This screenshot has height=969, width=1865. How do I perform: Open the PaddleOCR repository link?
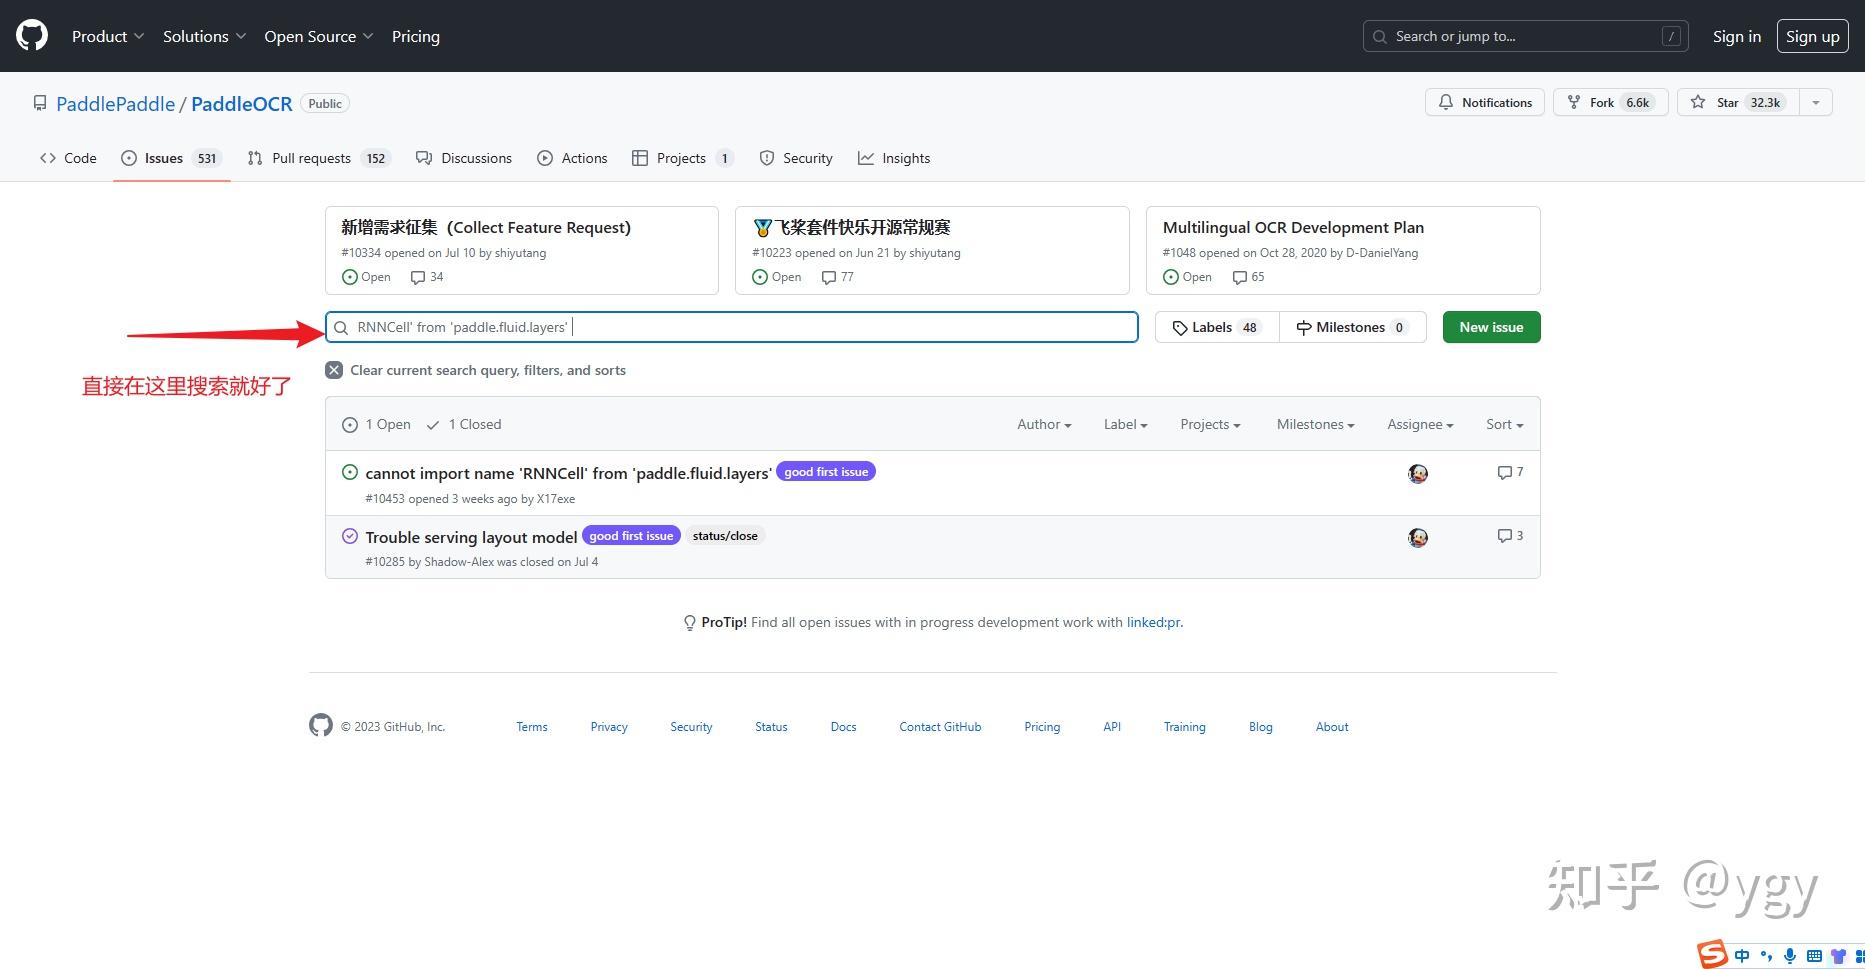(242, 104)
